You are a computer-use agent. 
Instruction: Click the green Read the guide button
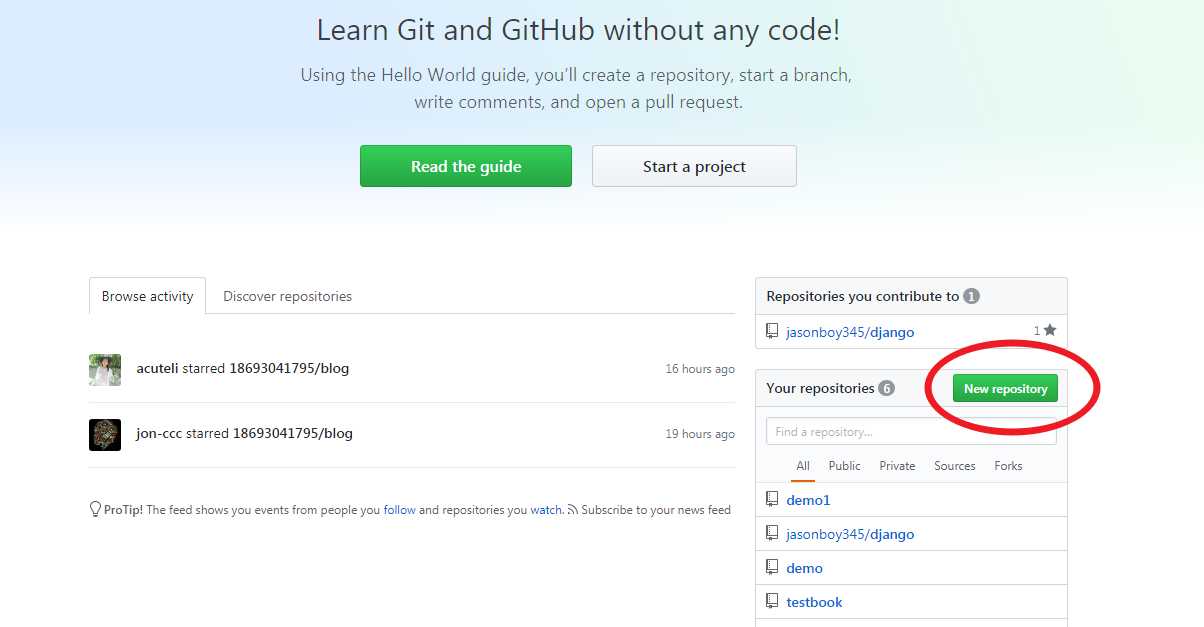[466, 166]
